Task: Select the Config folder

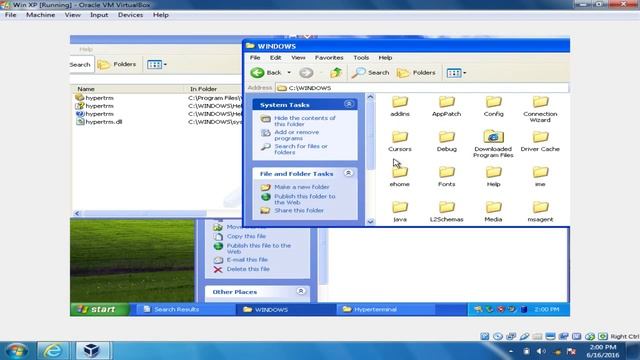Action: [493, 106]
